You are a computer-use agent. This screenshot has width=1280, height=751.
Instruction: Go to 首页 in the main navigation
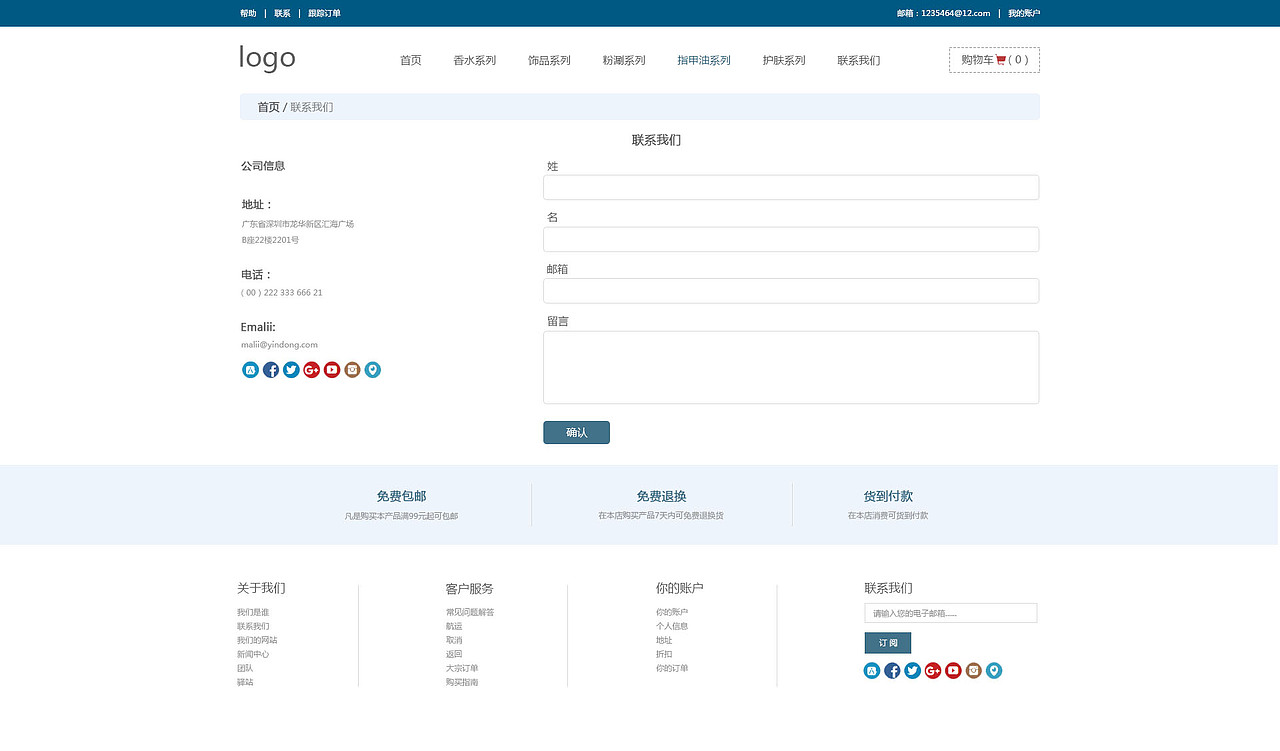pyautogui.click(x=411, y=60)
